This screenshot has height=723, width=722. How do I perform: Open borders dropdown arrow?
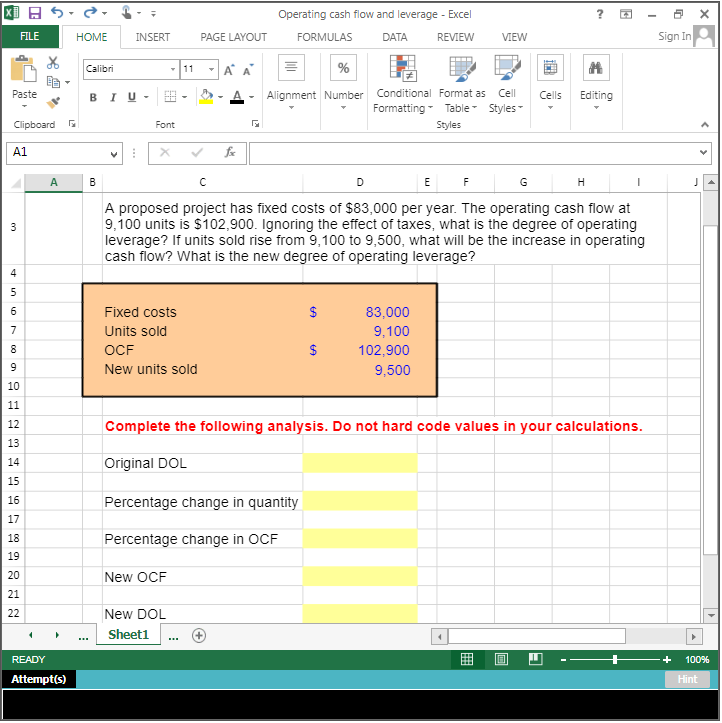(x=184, y=97)
